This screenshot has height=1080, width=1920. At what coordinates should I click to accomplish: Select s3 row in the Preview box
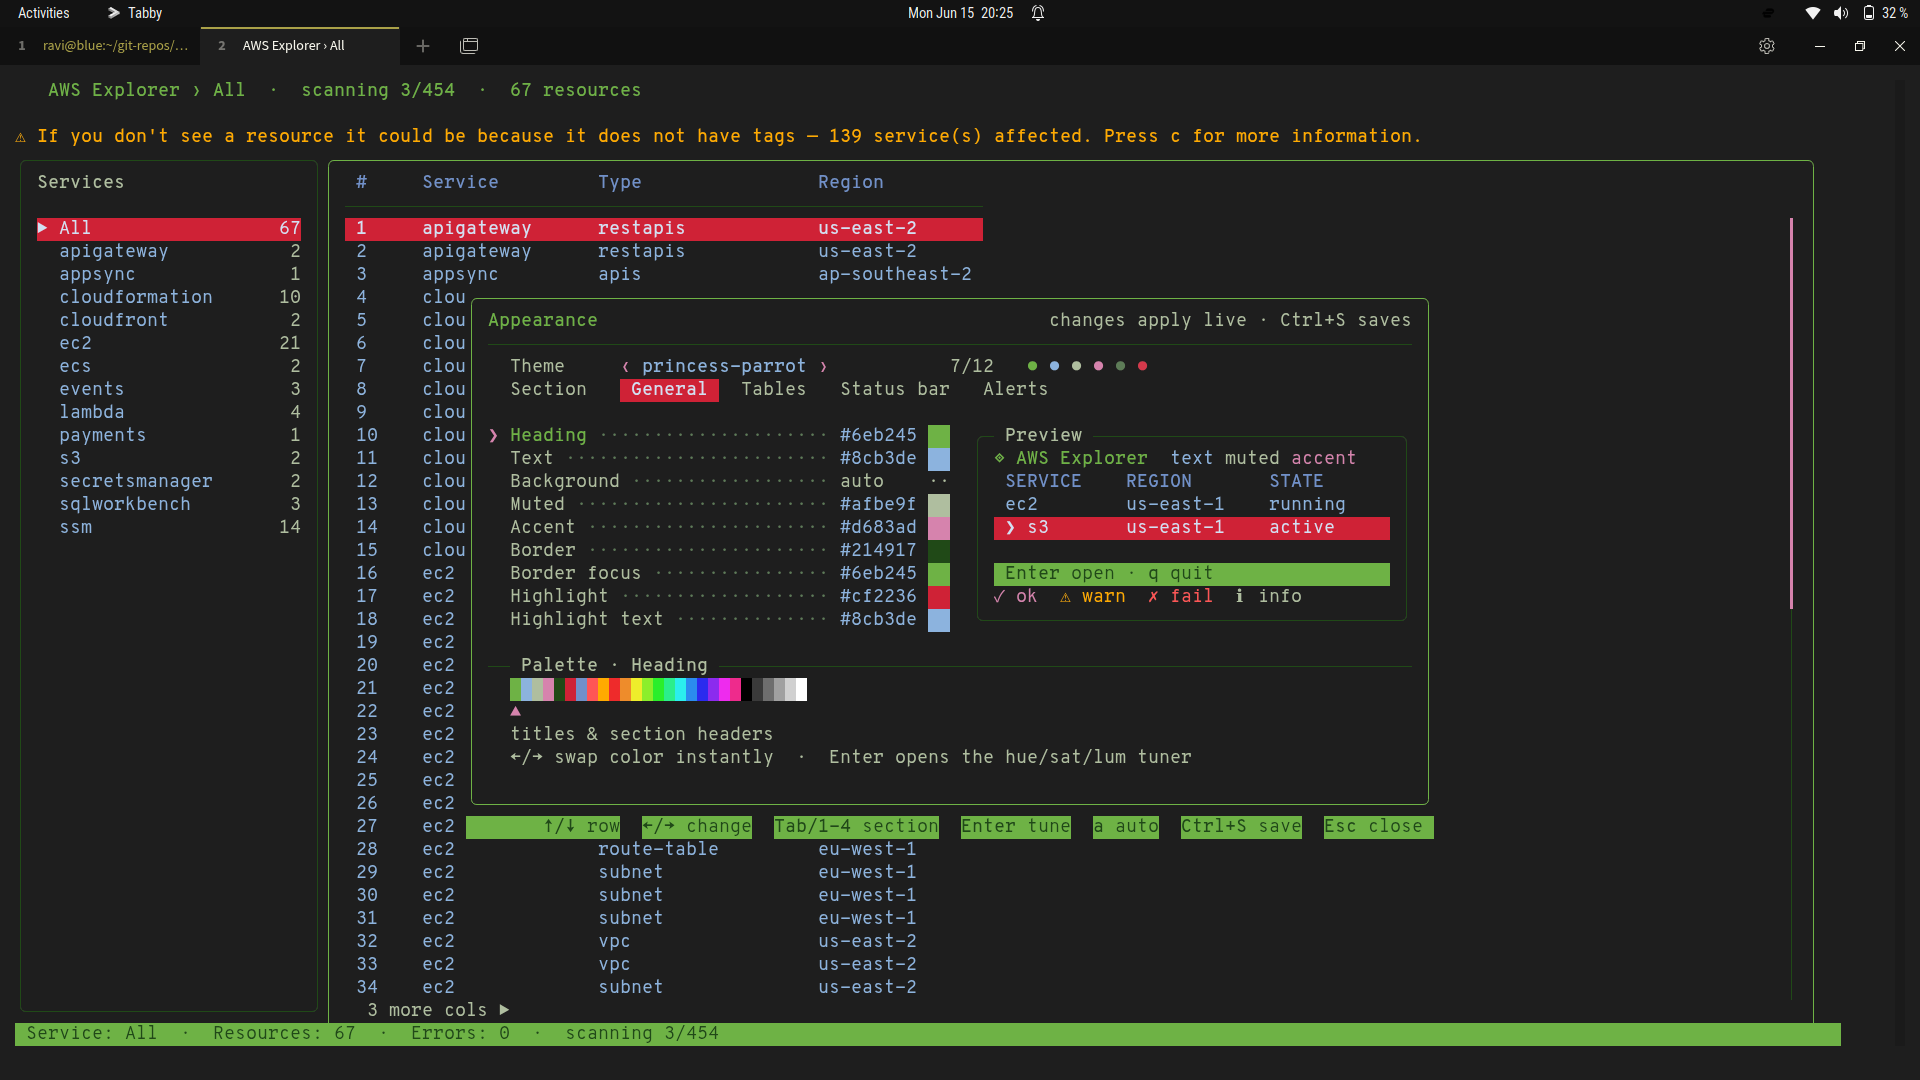tap(1191, 528)
